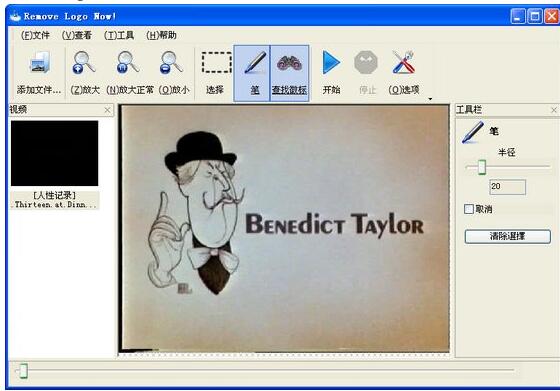Open Options (选项) via crossed tools icon
The height and width of the screenshot is (391, 560).
404,62
